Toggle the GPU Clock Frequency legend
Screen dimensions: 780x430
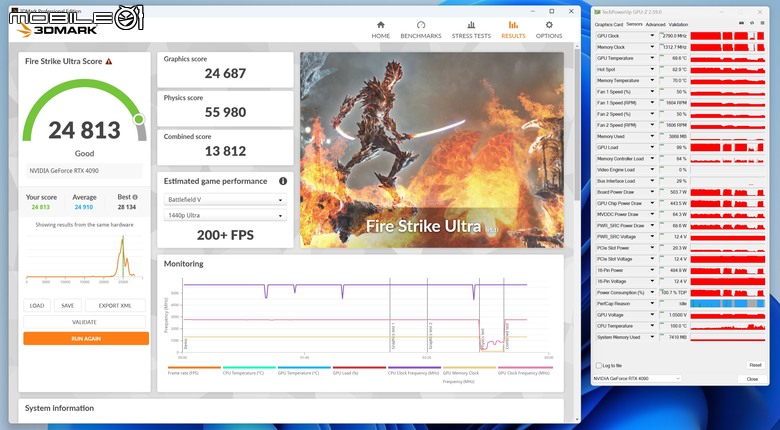[x=525, y=370]
